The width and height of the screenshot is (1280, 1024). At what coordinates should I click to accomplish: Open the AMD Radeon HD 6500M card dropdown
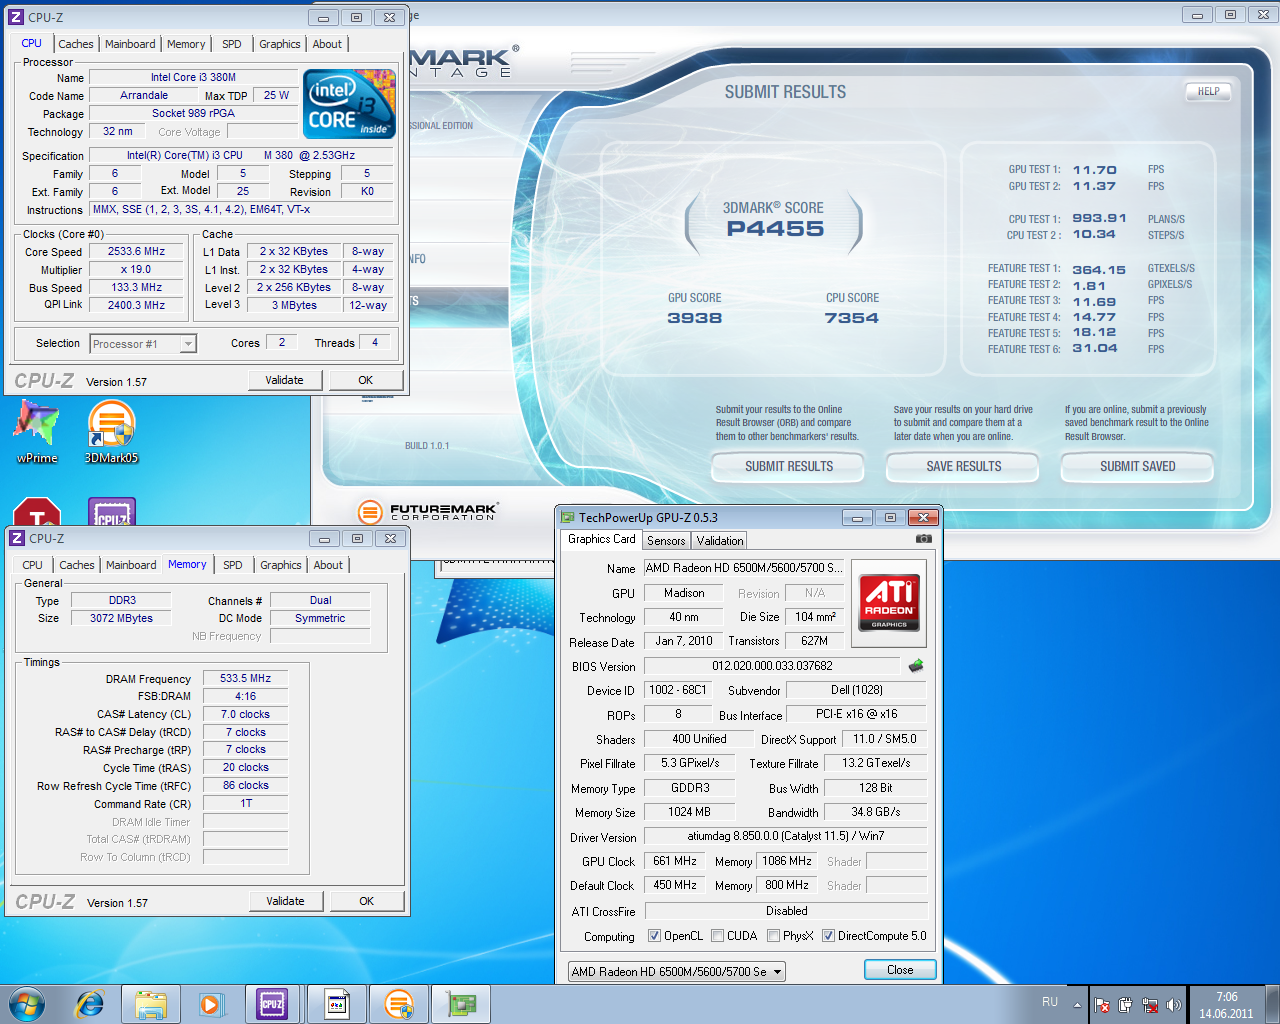[x=676, y=971]
